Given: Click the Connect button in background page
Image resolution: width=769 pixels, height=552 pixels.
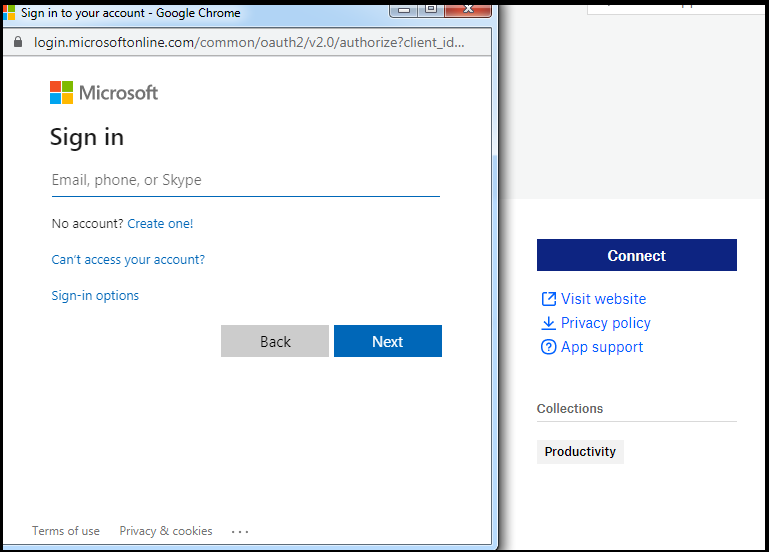Looking at the screenshot, I should click(x=637, y=255).
